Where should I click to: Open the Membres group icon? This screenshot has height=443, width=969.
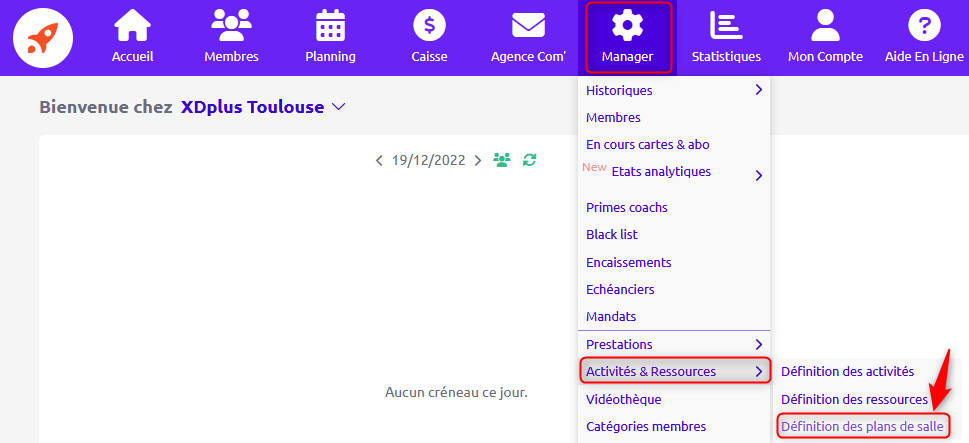pos(231,26)
